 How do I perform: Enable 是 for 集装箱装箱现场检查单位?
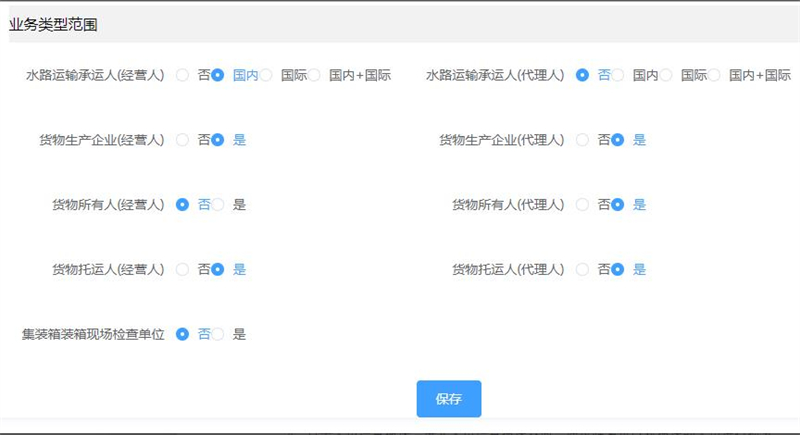(218, 334)
